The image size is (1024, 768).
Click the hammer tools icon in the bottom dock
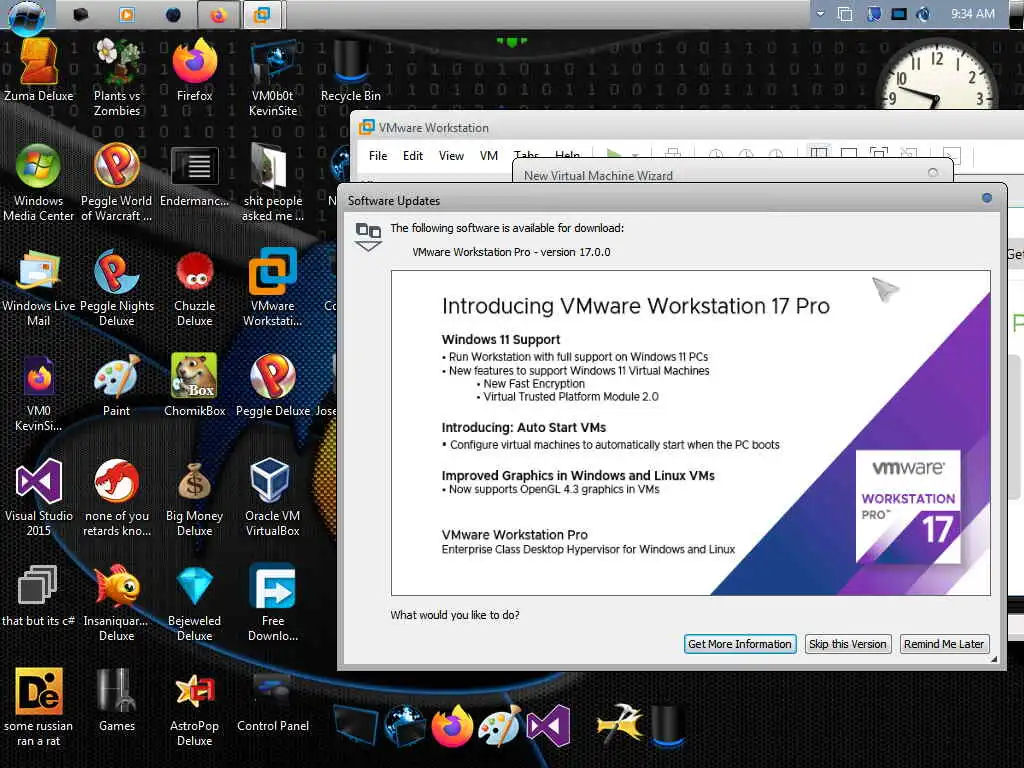619,722
